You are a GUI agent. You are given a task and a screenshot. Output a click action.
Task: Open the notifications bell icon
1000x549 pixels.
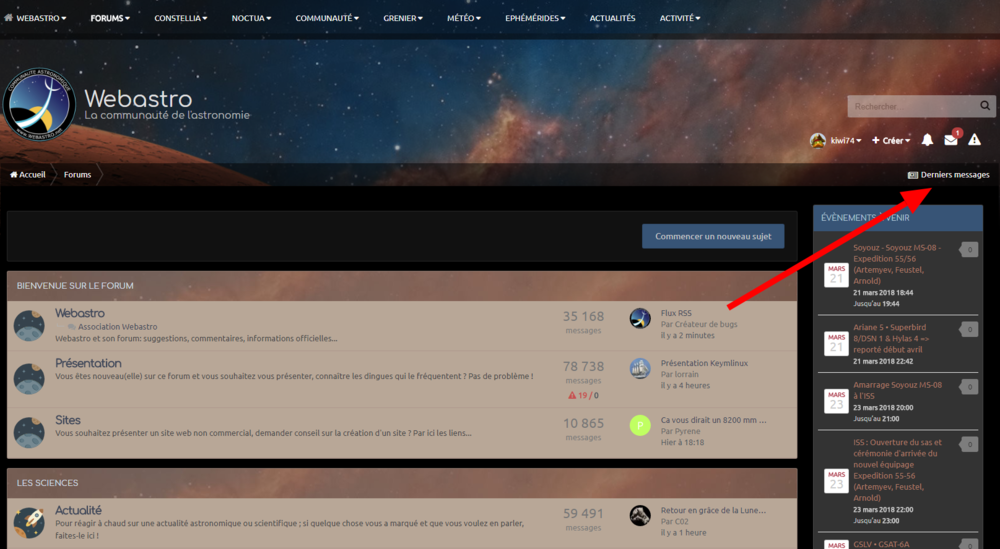927,140
